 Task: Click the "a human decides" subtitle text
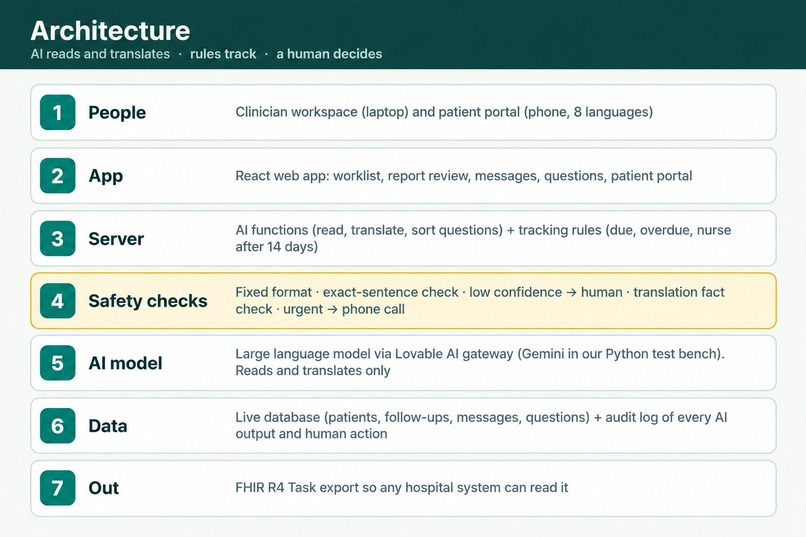(329, 54)
